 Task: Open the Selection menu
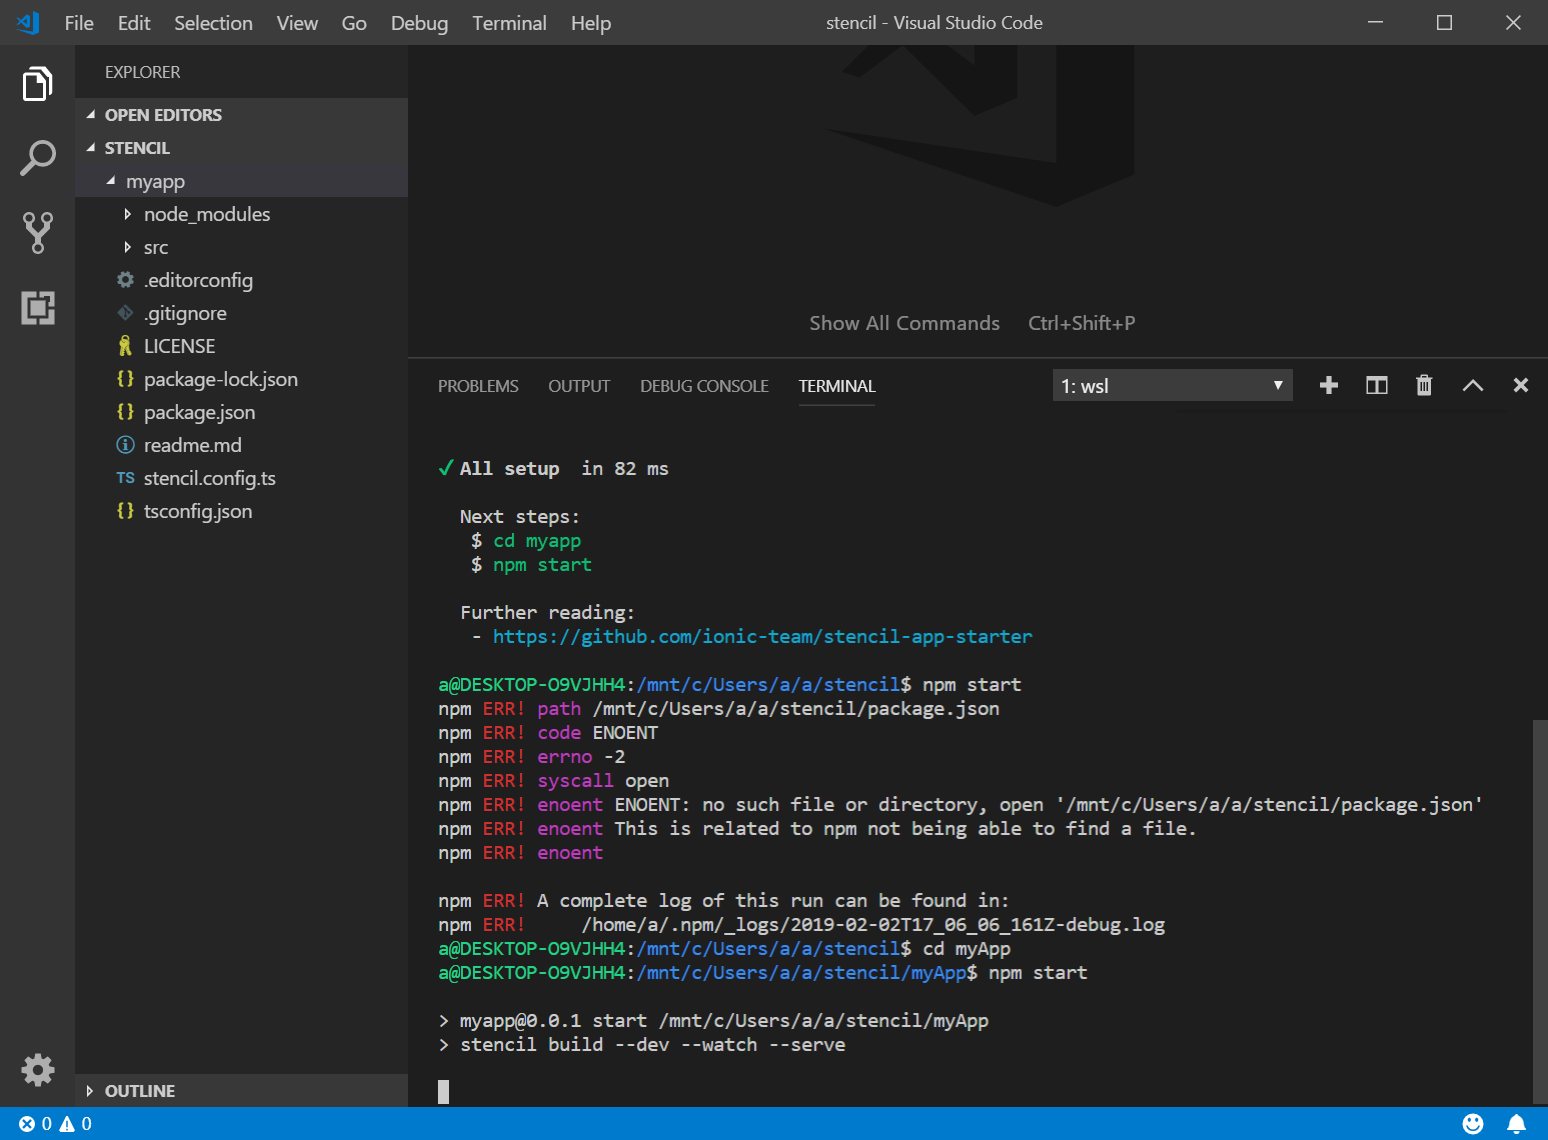point(213,23)
